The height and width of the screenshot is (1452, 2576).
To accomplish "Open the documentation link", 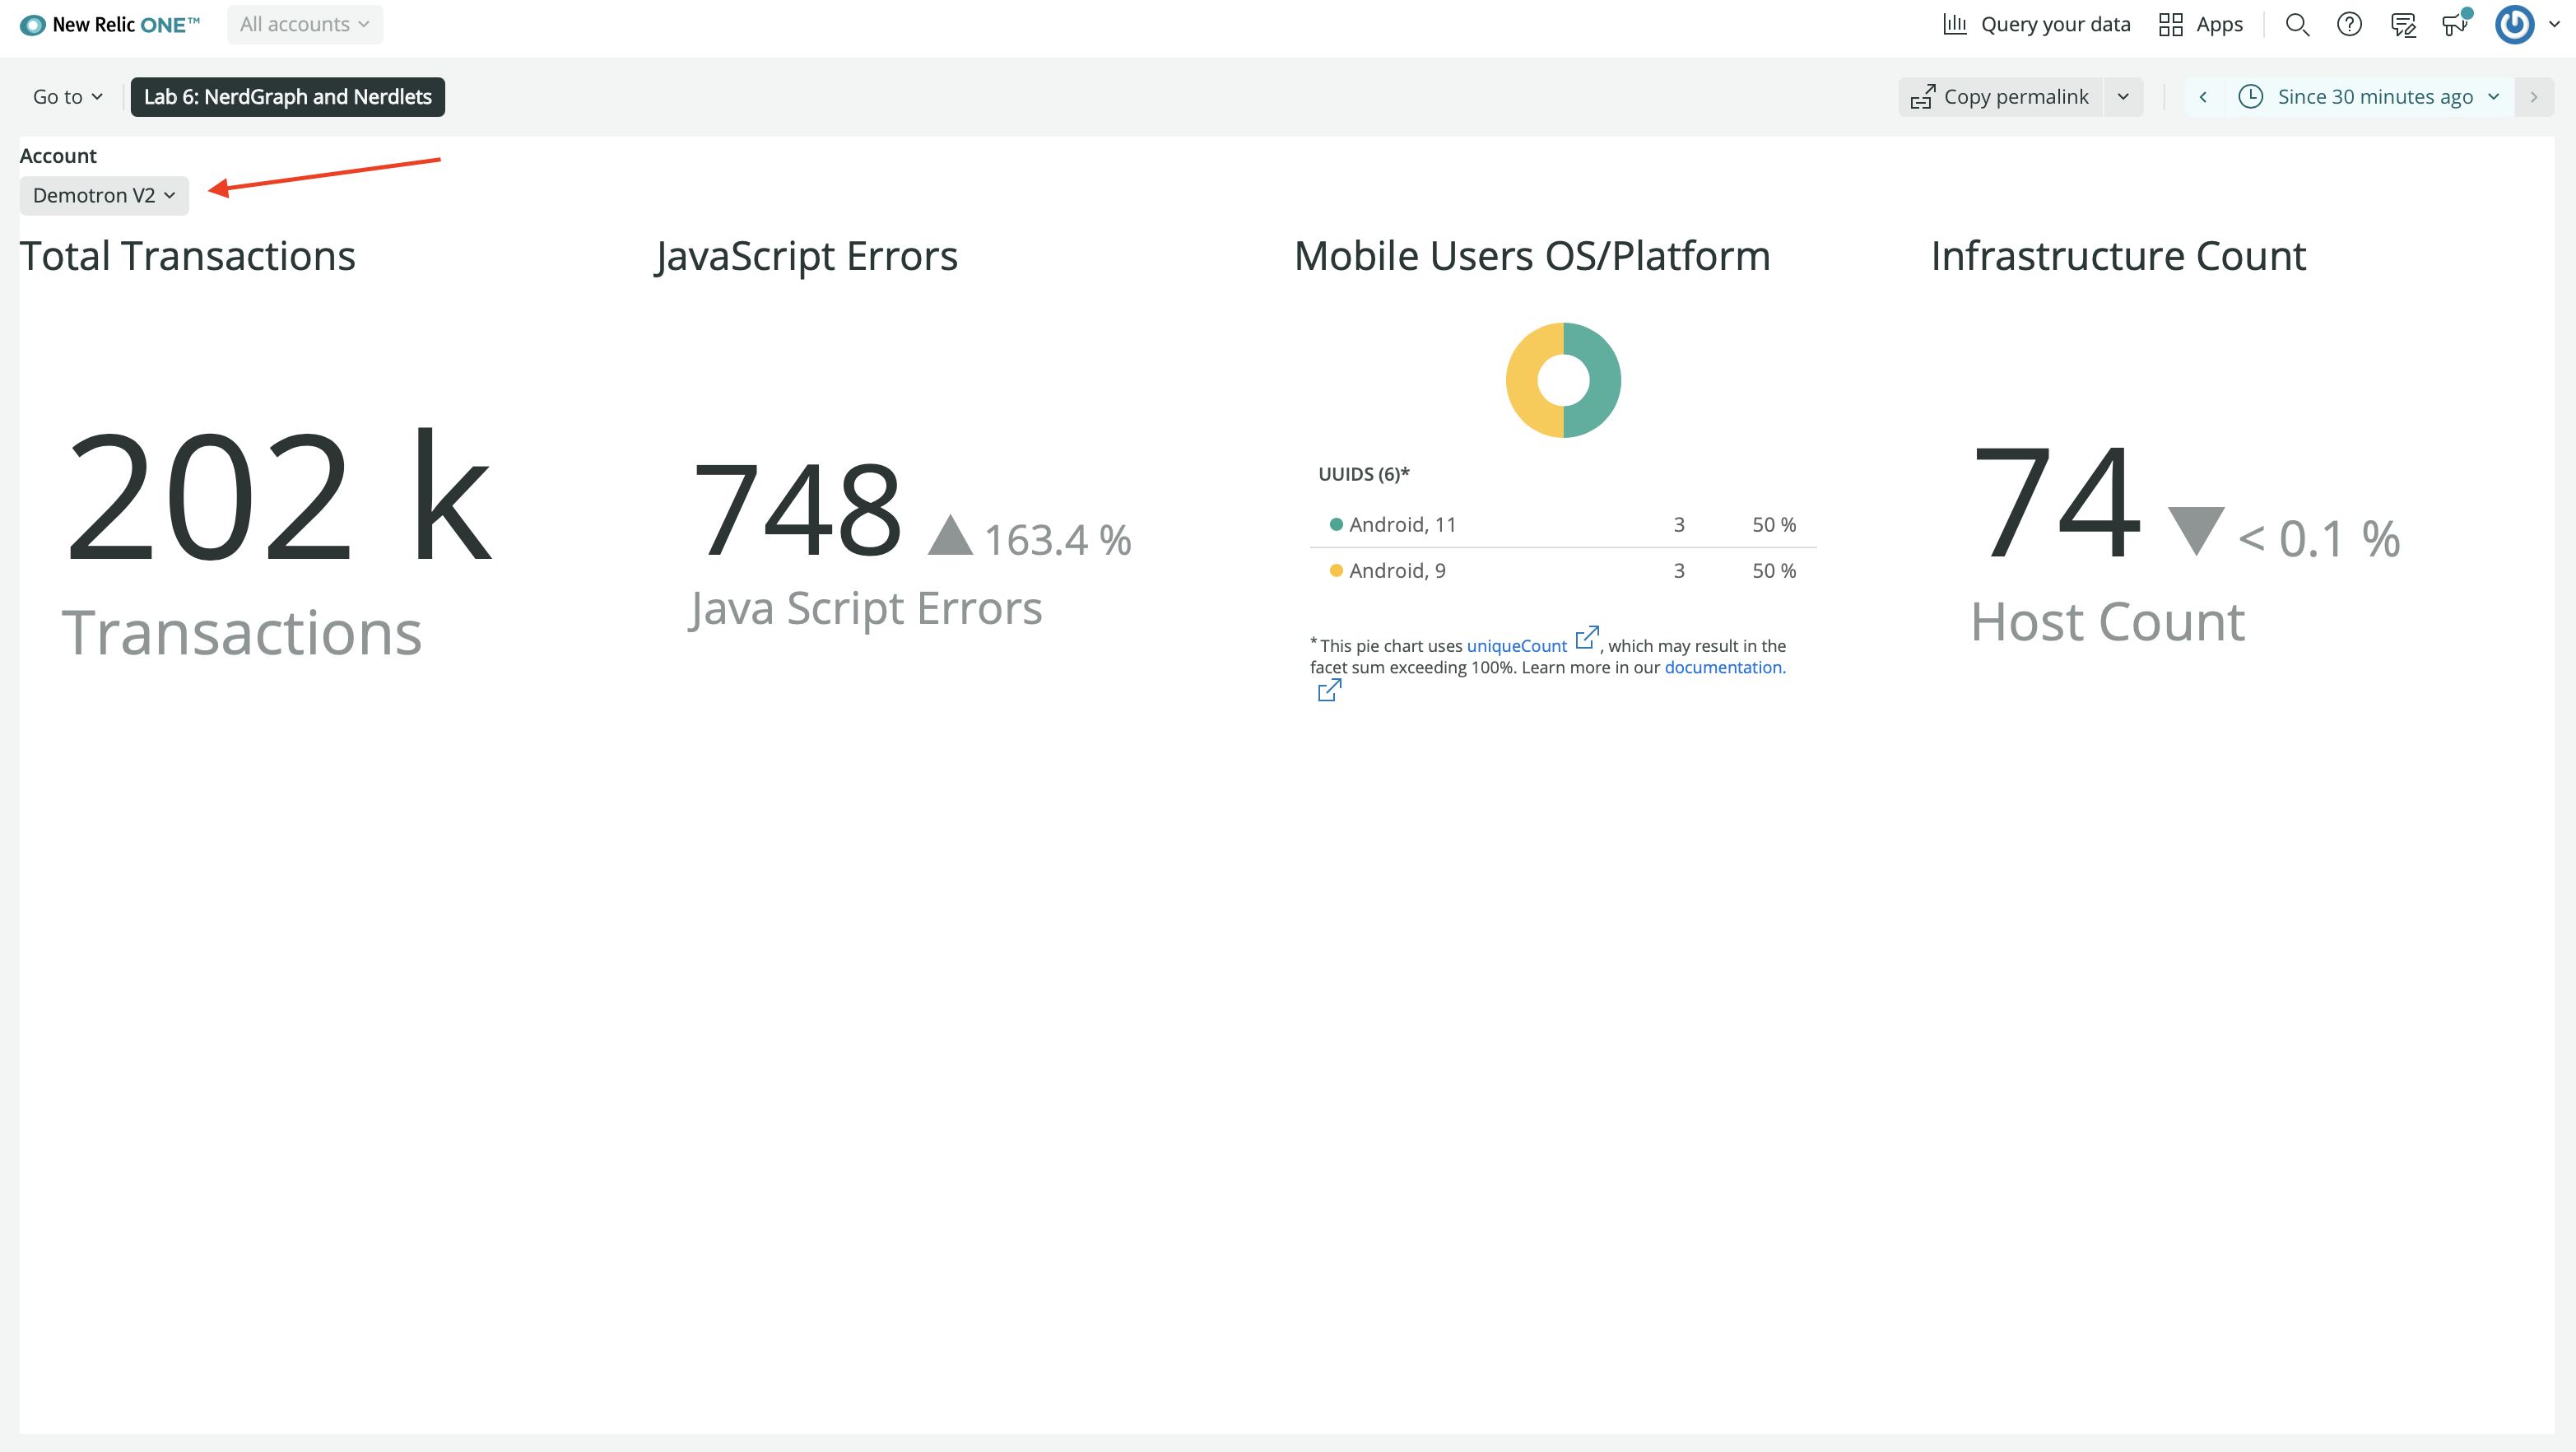I will [x=1723, y=667].
